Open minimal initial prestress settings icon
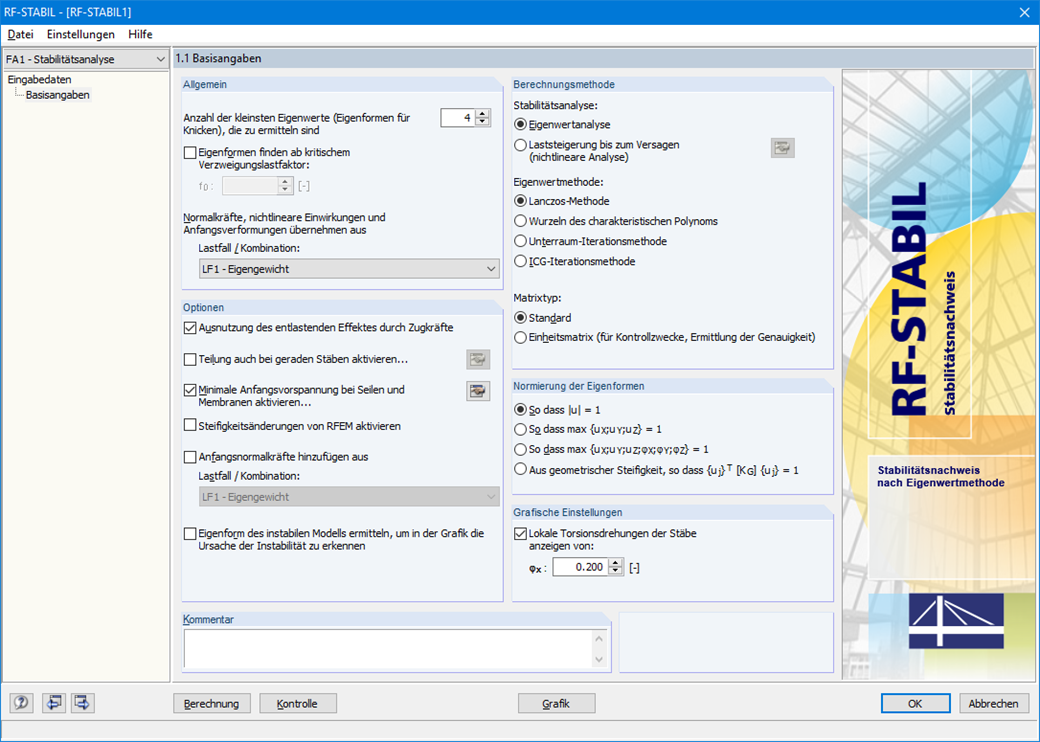Image resolution: width=1040 pixels, height=742 pixels. coord(478,391)
